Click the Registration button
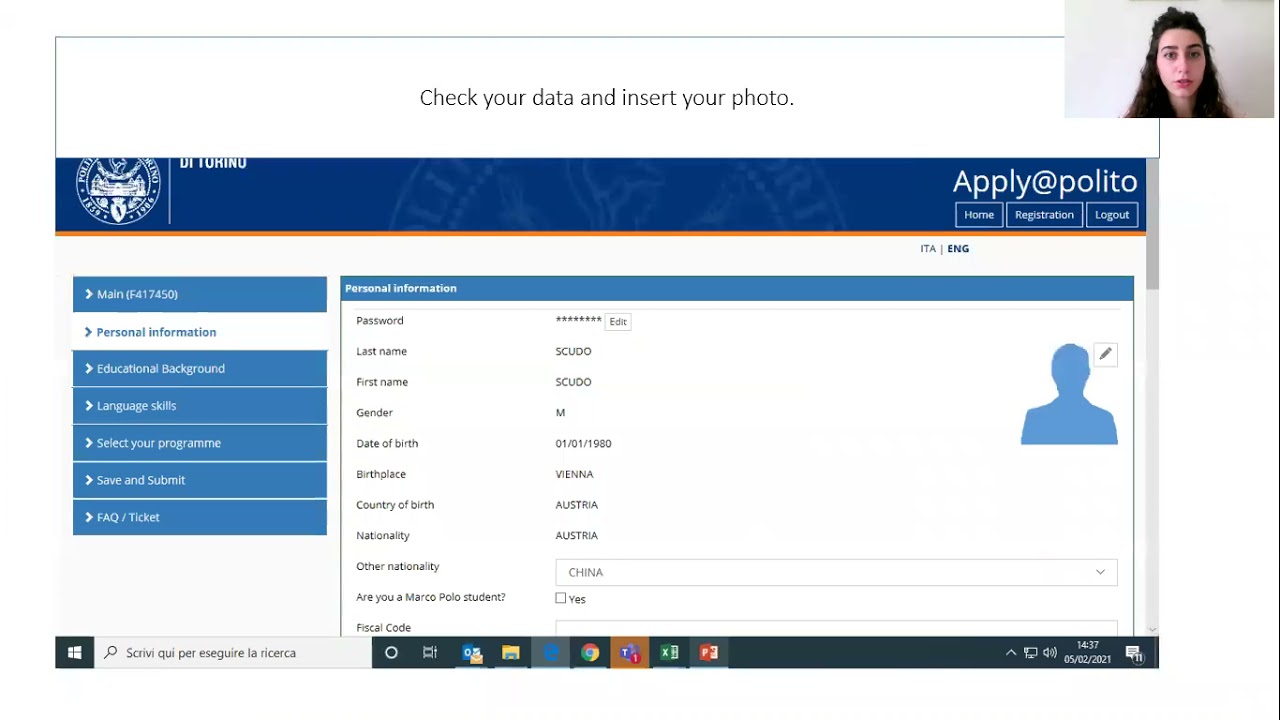Screen dimensions: 1280x720 pos(1044,215)
